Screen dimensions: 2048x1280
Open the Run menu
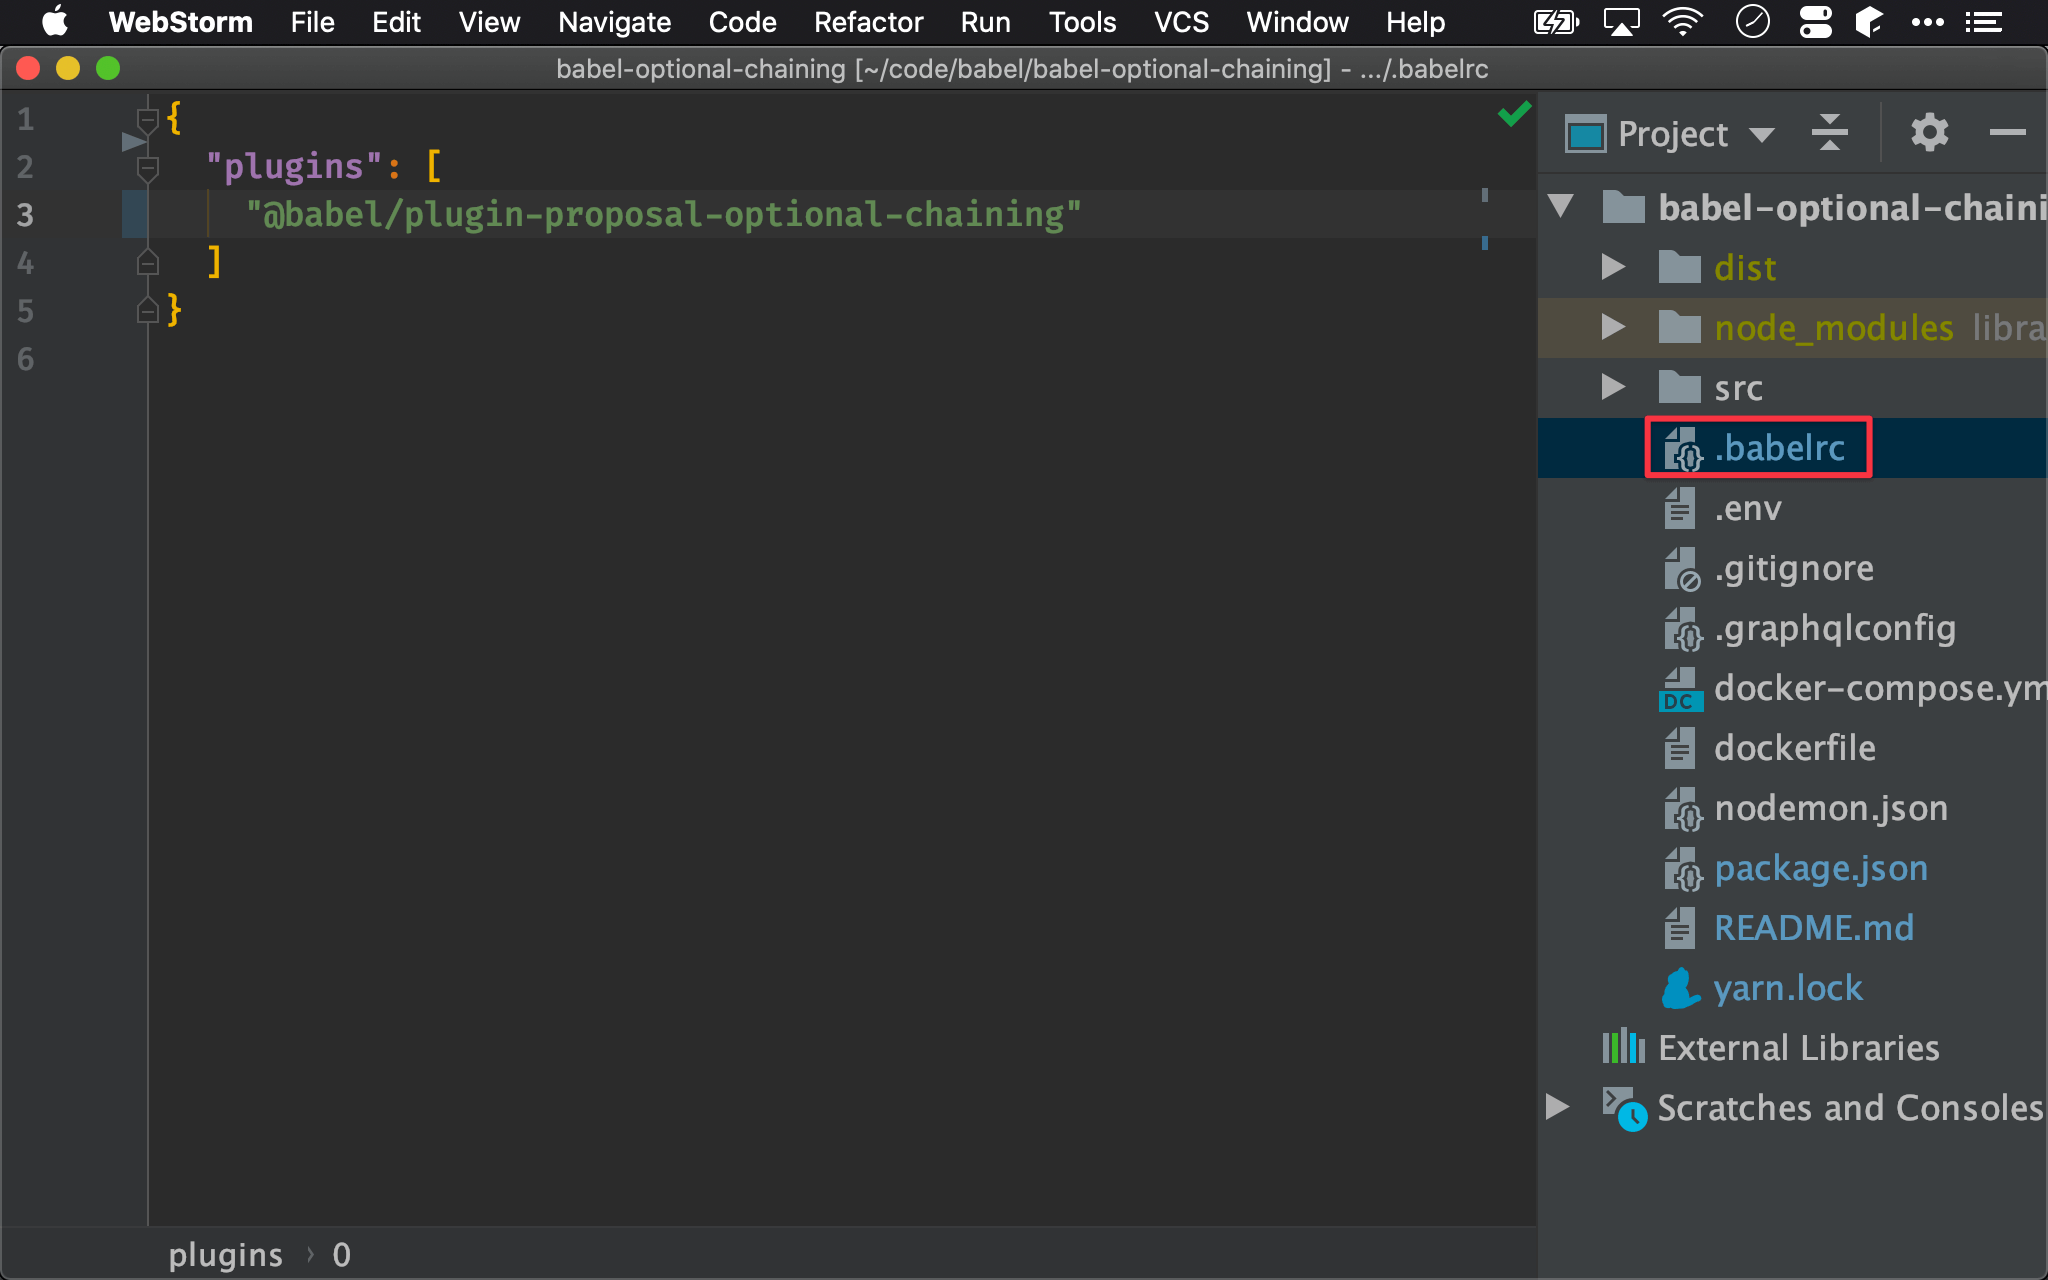click(985, 22)
